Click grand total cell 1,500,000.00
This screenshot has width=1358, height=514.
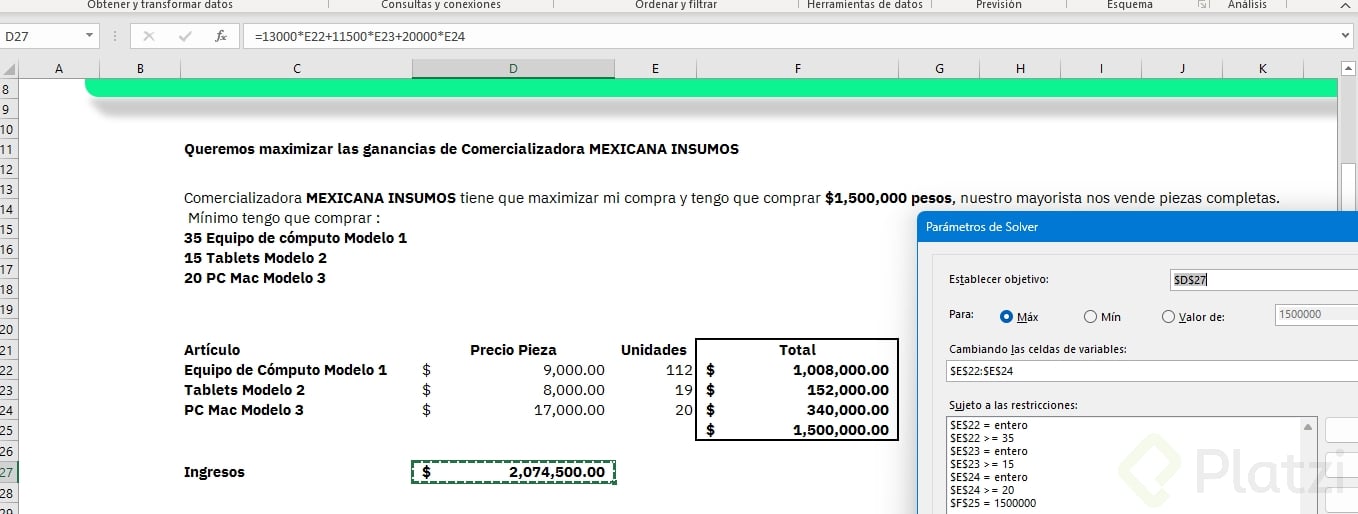797,430
